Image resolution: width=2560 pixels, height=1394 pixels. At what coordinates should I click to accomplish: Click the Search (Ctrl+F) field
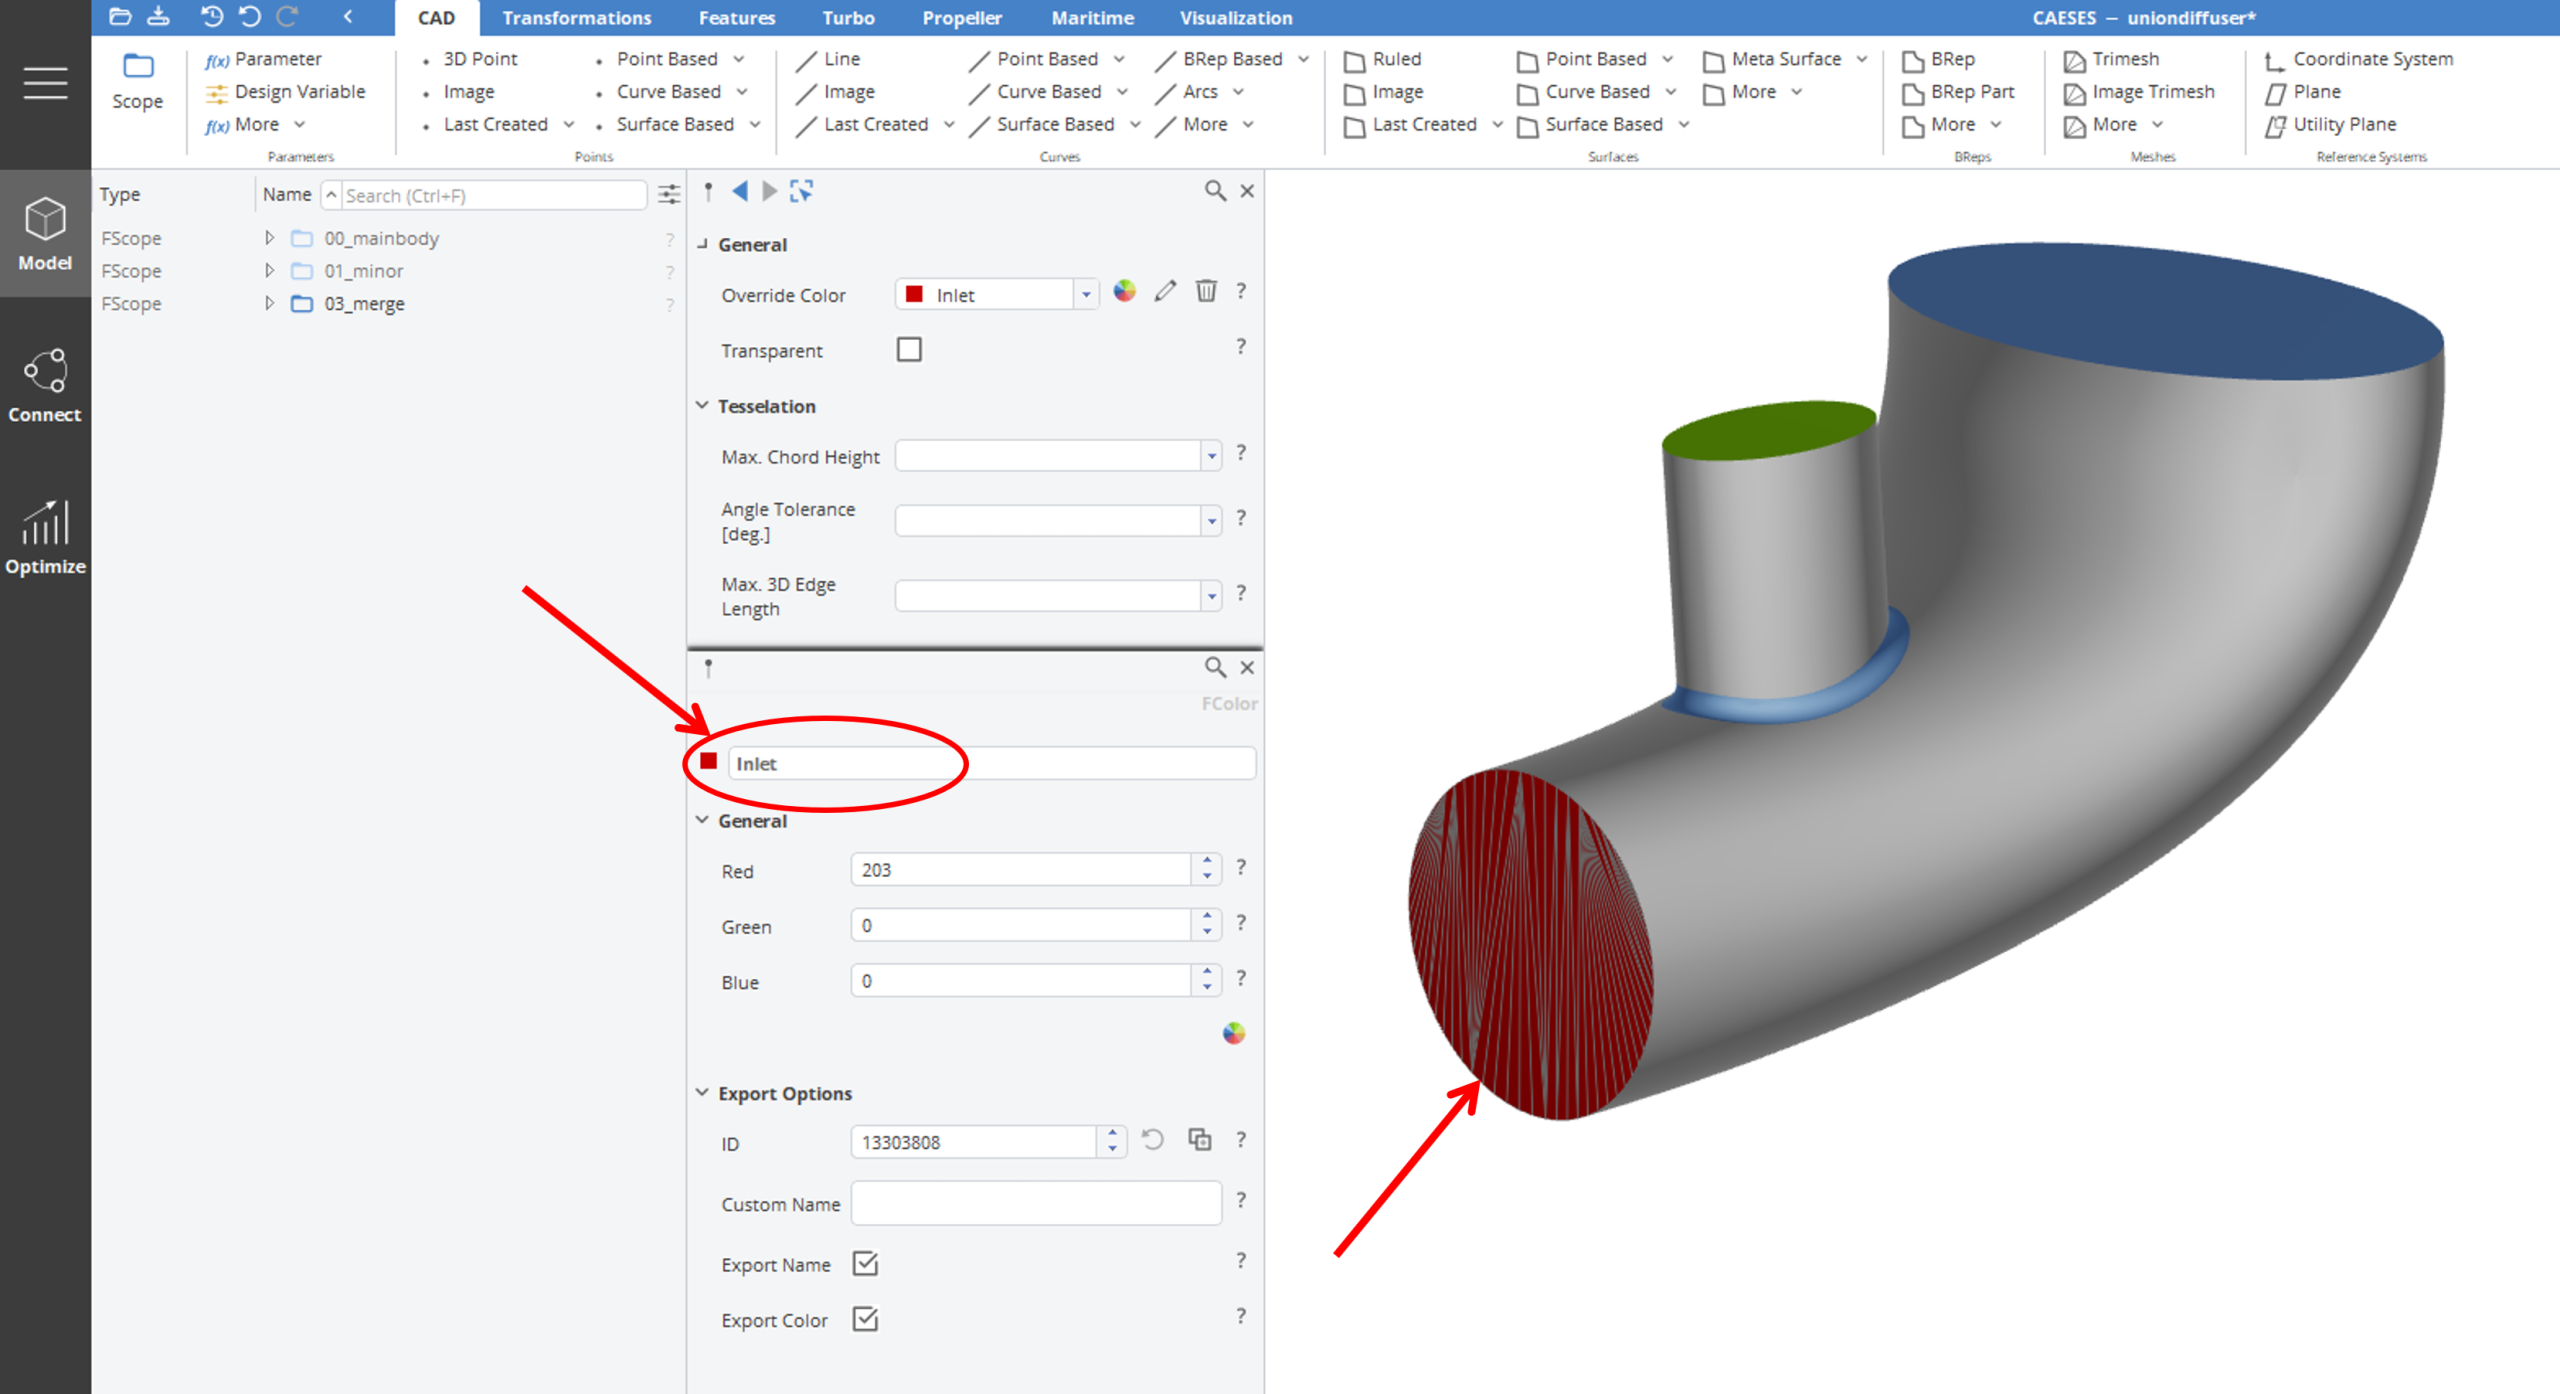494,195
